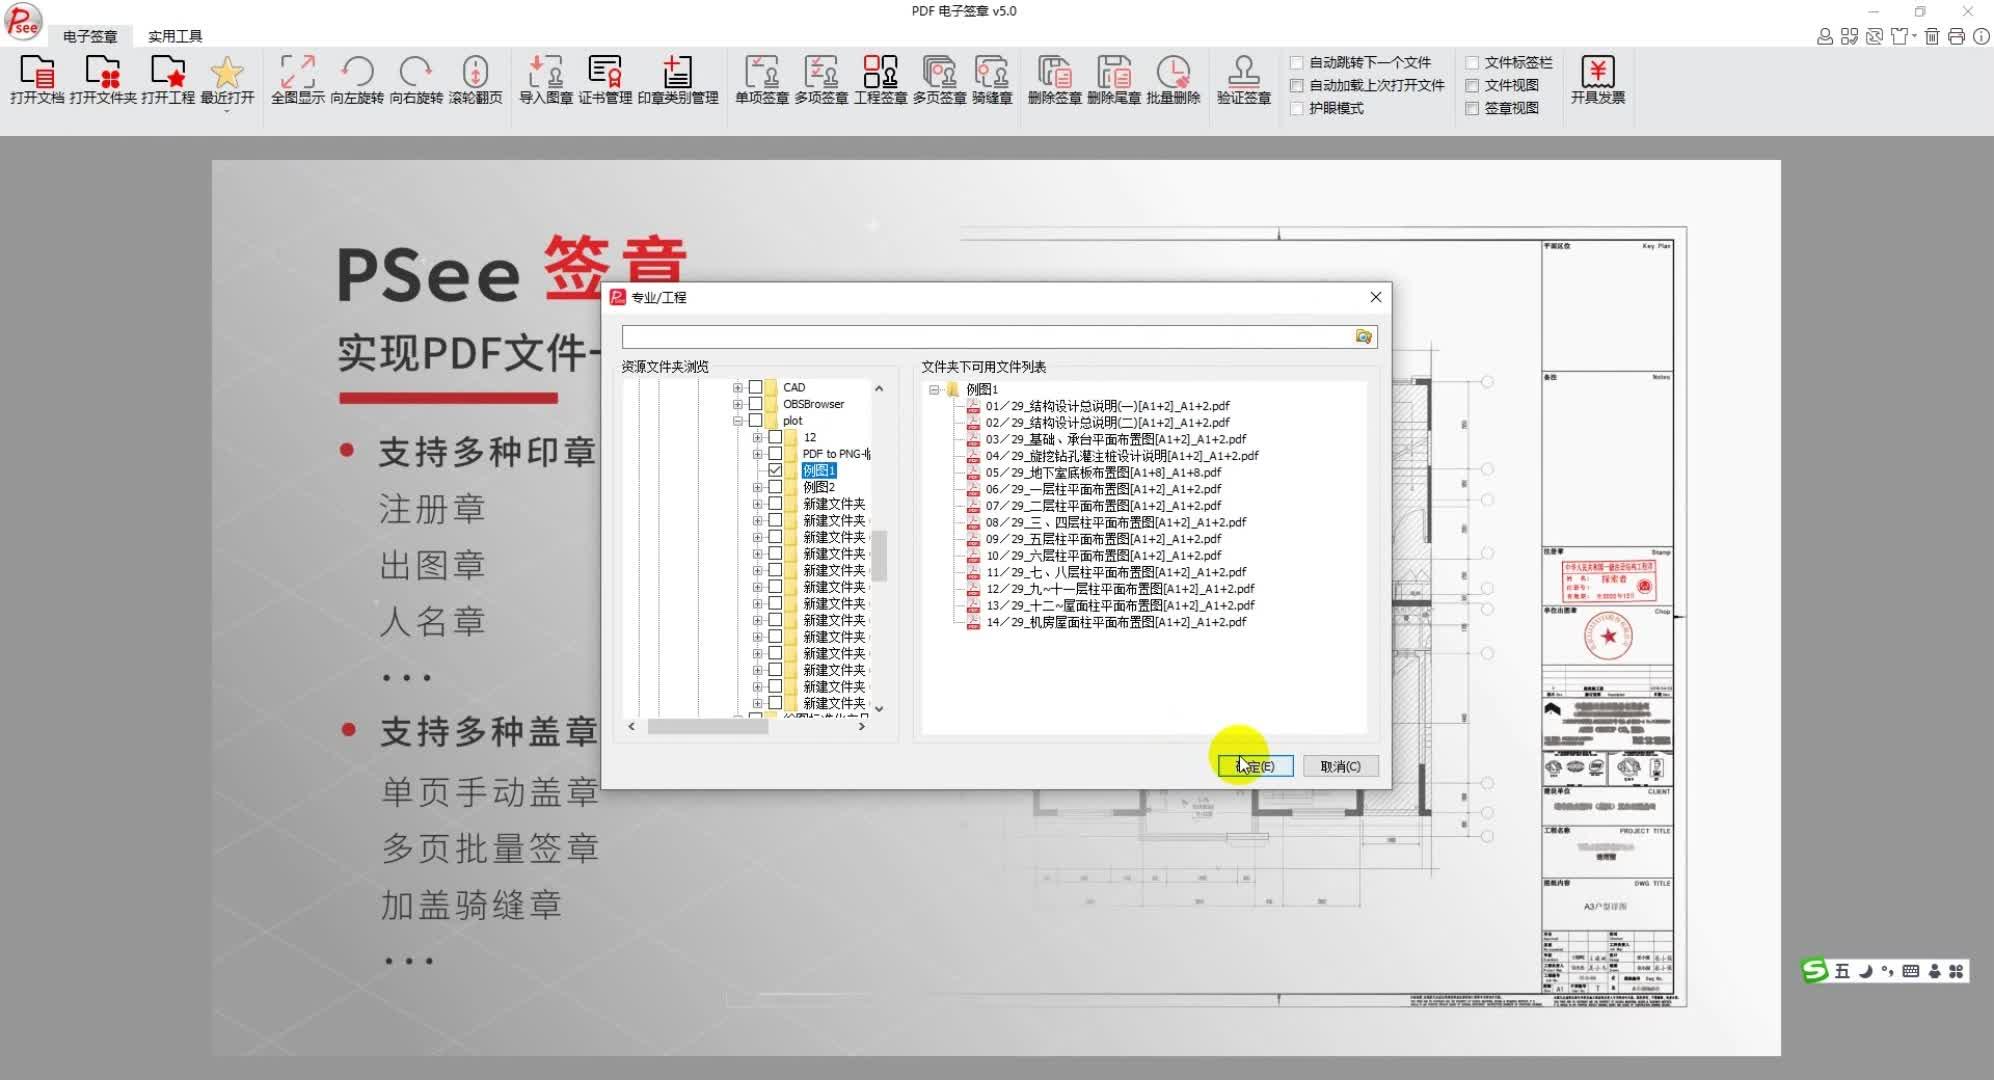Click the 验证签章 verify signature icon
The height and width of the screenshot is (1080, 1994).
point(1243,72)
